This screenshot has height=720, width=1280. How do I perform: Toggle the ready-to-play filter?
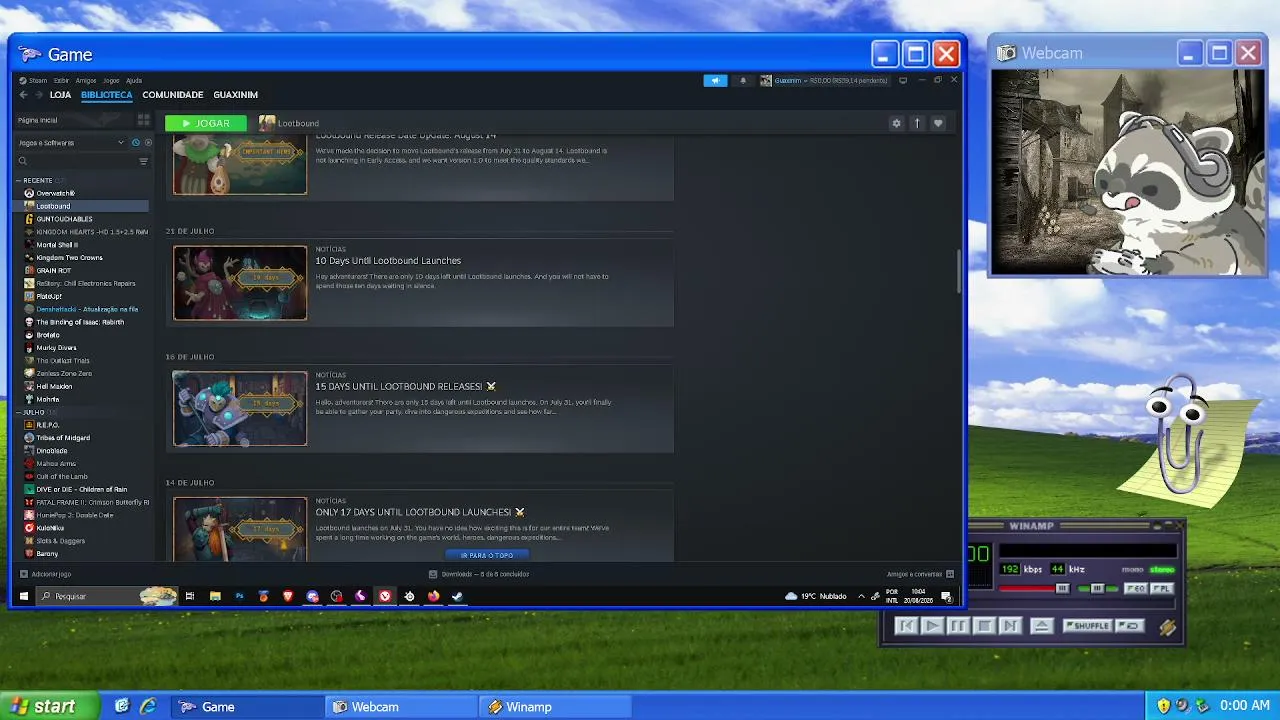tap(148, 143)
